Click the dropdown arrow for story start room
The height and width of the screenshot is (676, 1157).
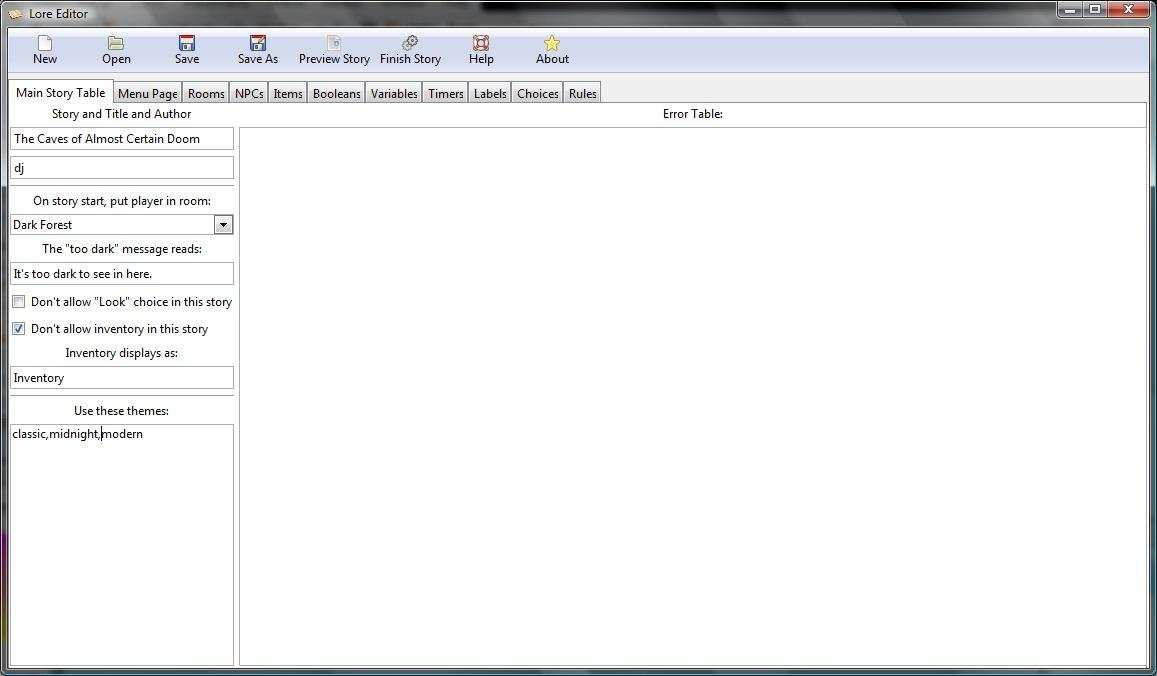click(223, 224)
